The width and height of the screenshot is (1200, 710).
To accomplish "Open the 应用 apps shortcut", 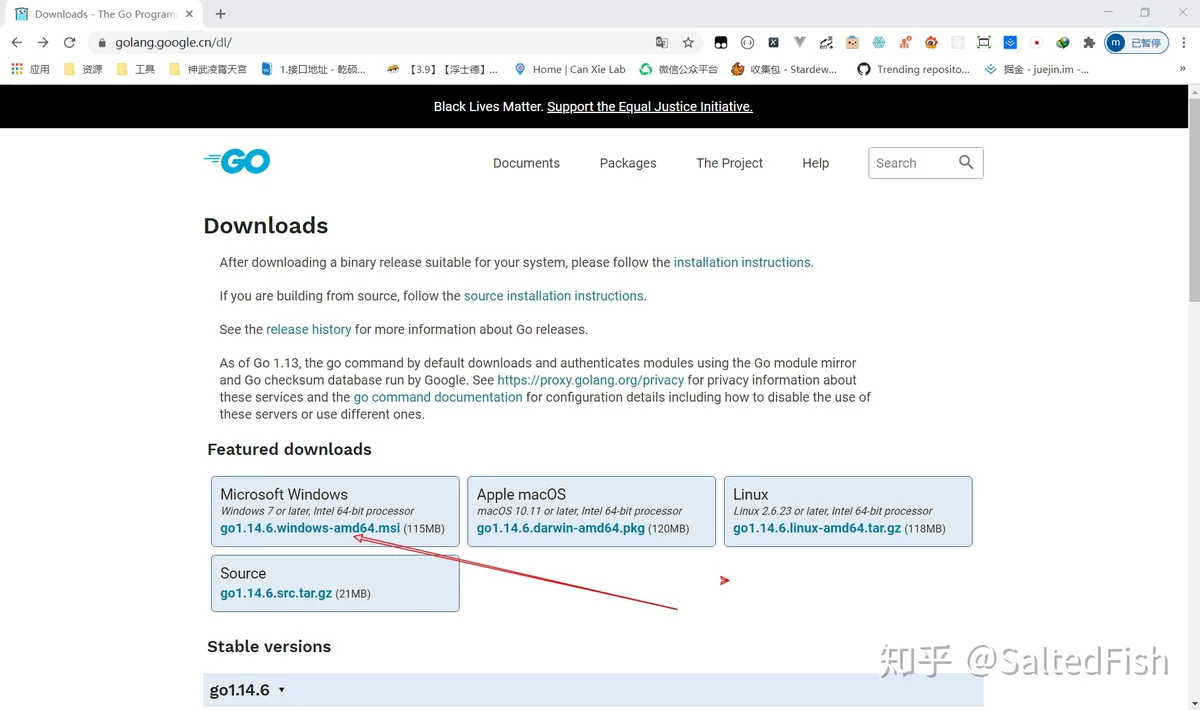I will pos(30,69).
